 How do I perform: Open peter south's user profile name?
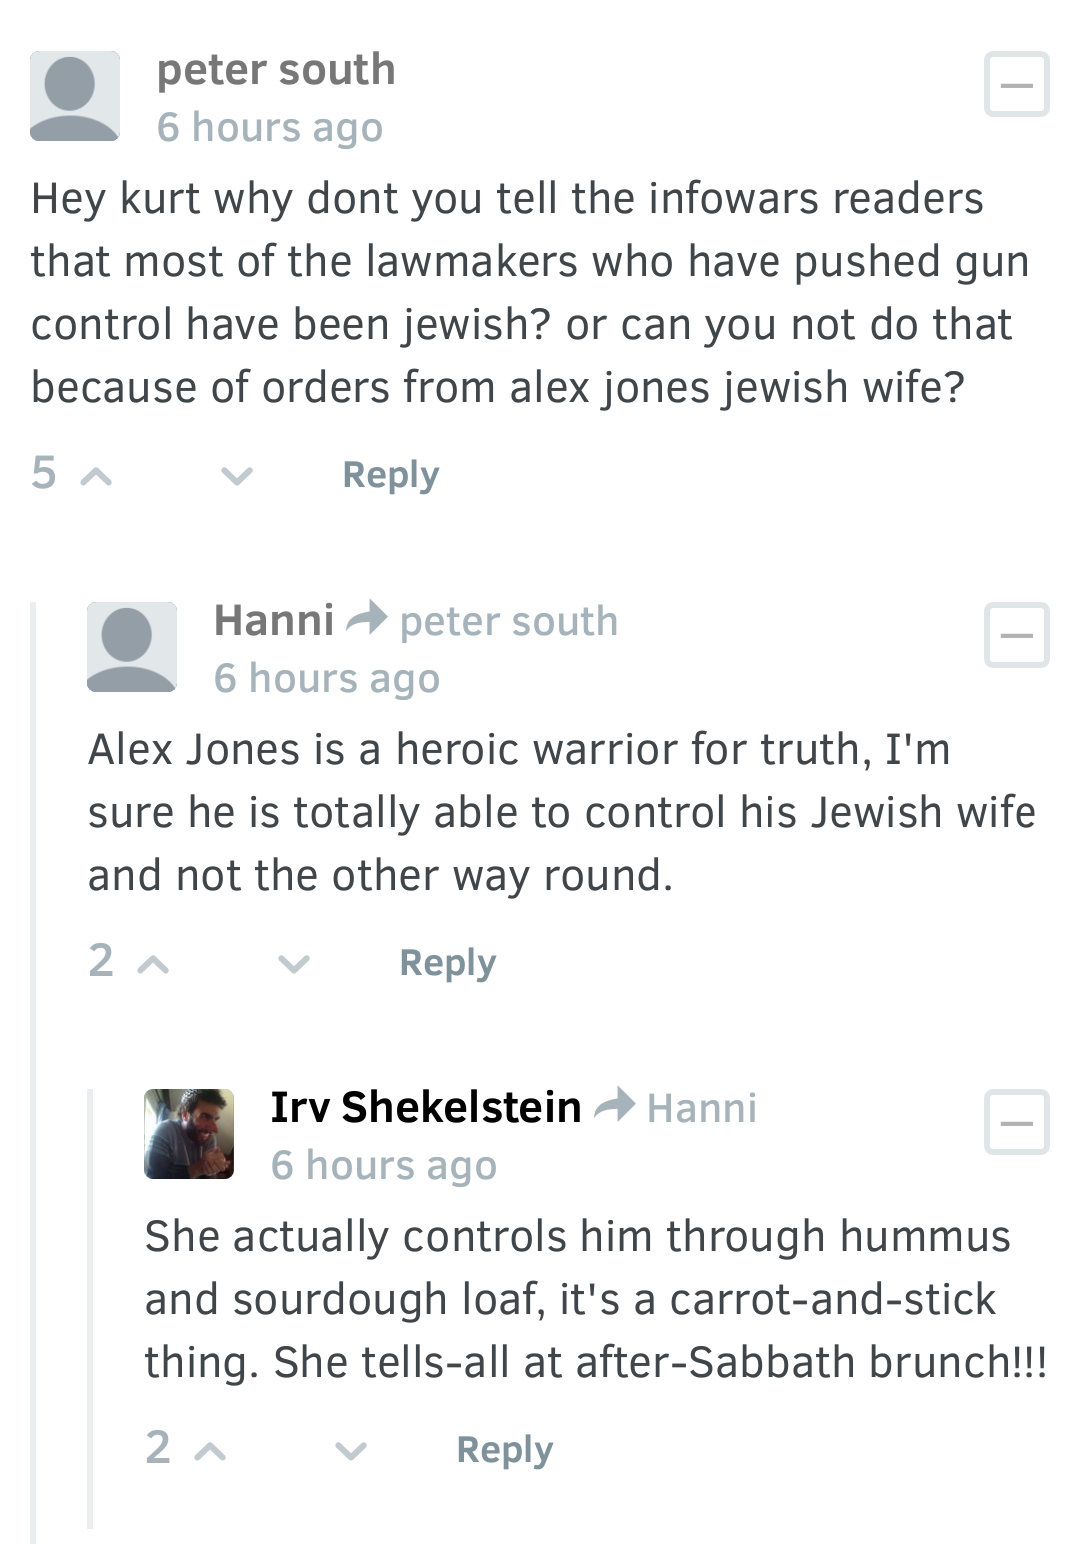pyautogui.click(x=276, y=70)
